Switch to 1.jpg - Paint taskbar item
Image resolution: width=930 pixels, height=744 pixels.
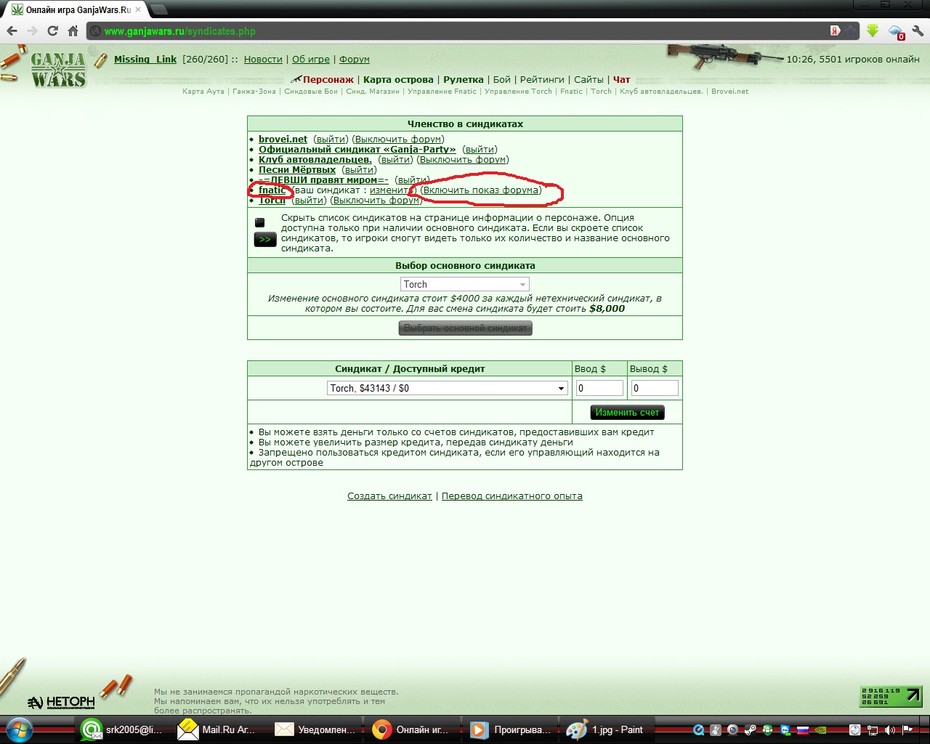pos(606,730)
